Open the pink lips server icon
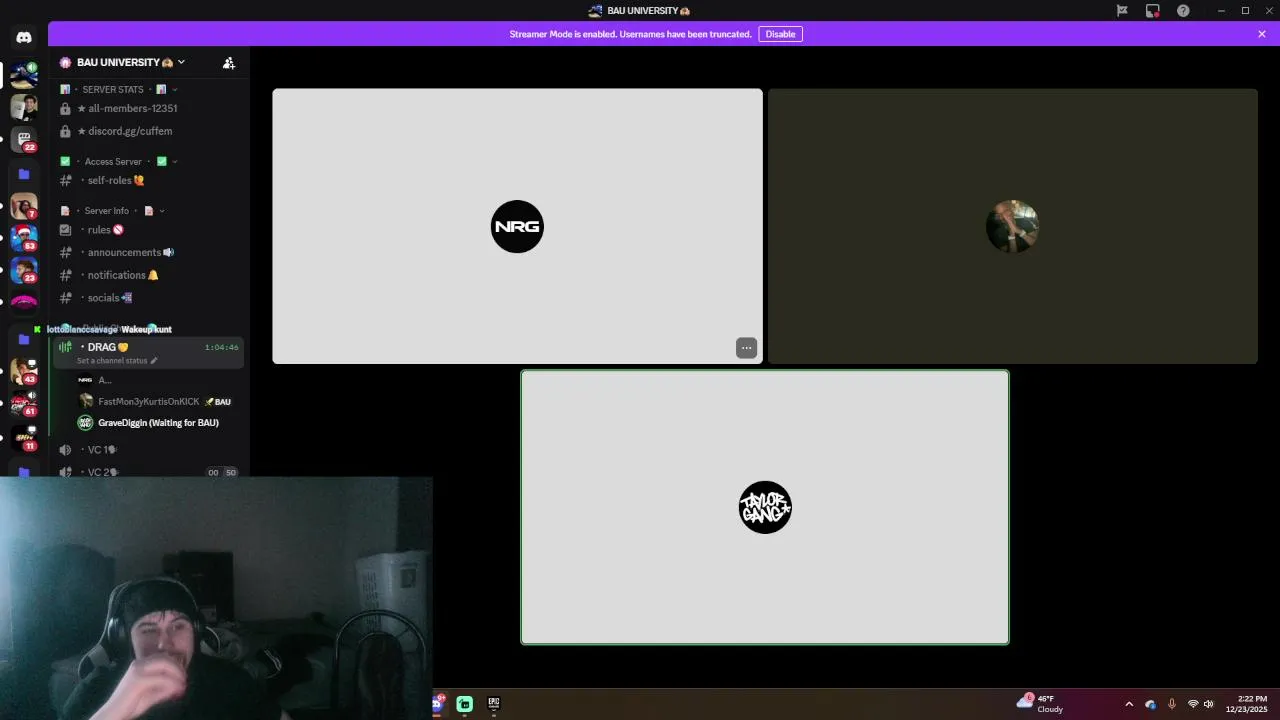Viewport: 1280px width, 720px height. pos(24,301)
